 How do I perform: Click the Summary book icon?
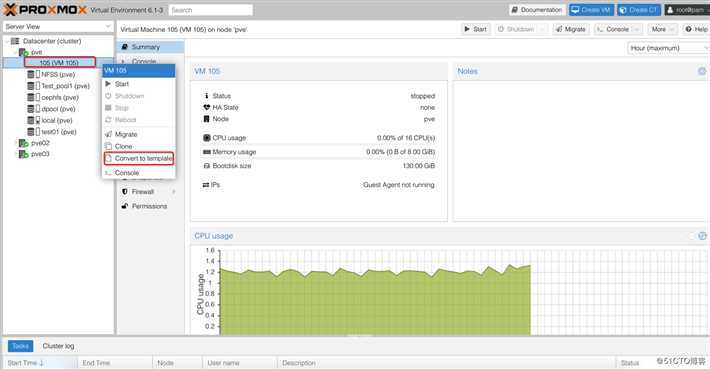pos(125,47)
